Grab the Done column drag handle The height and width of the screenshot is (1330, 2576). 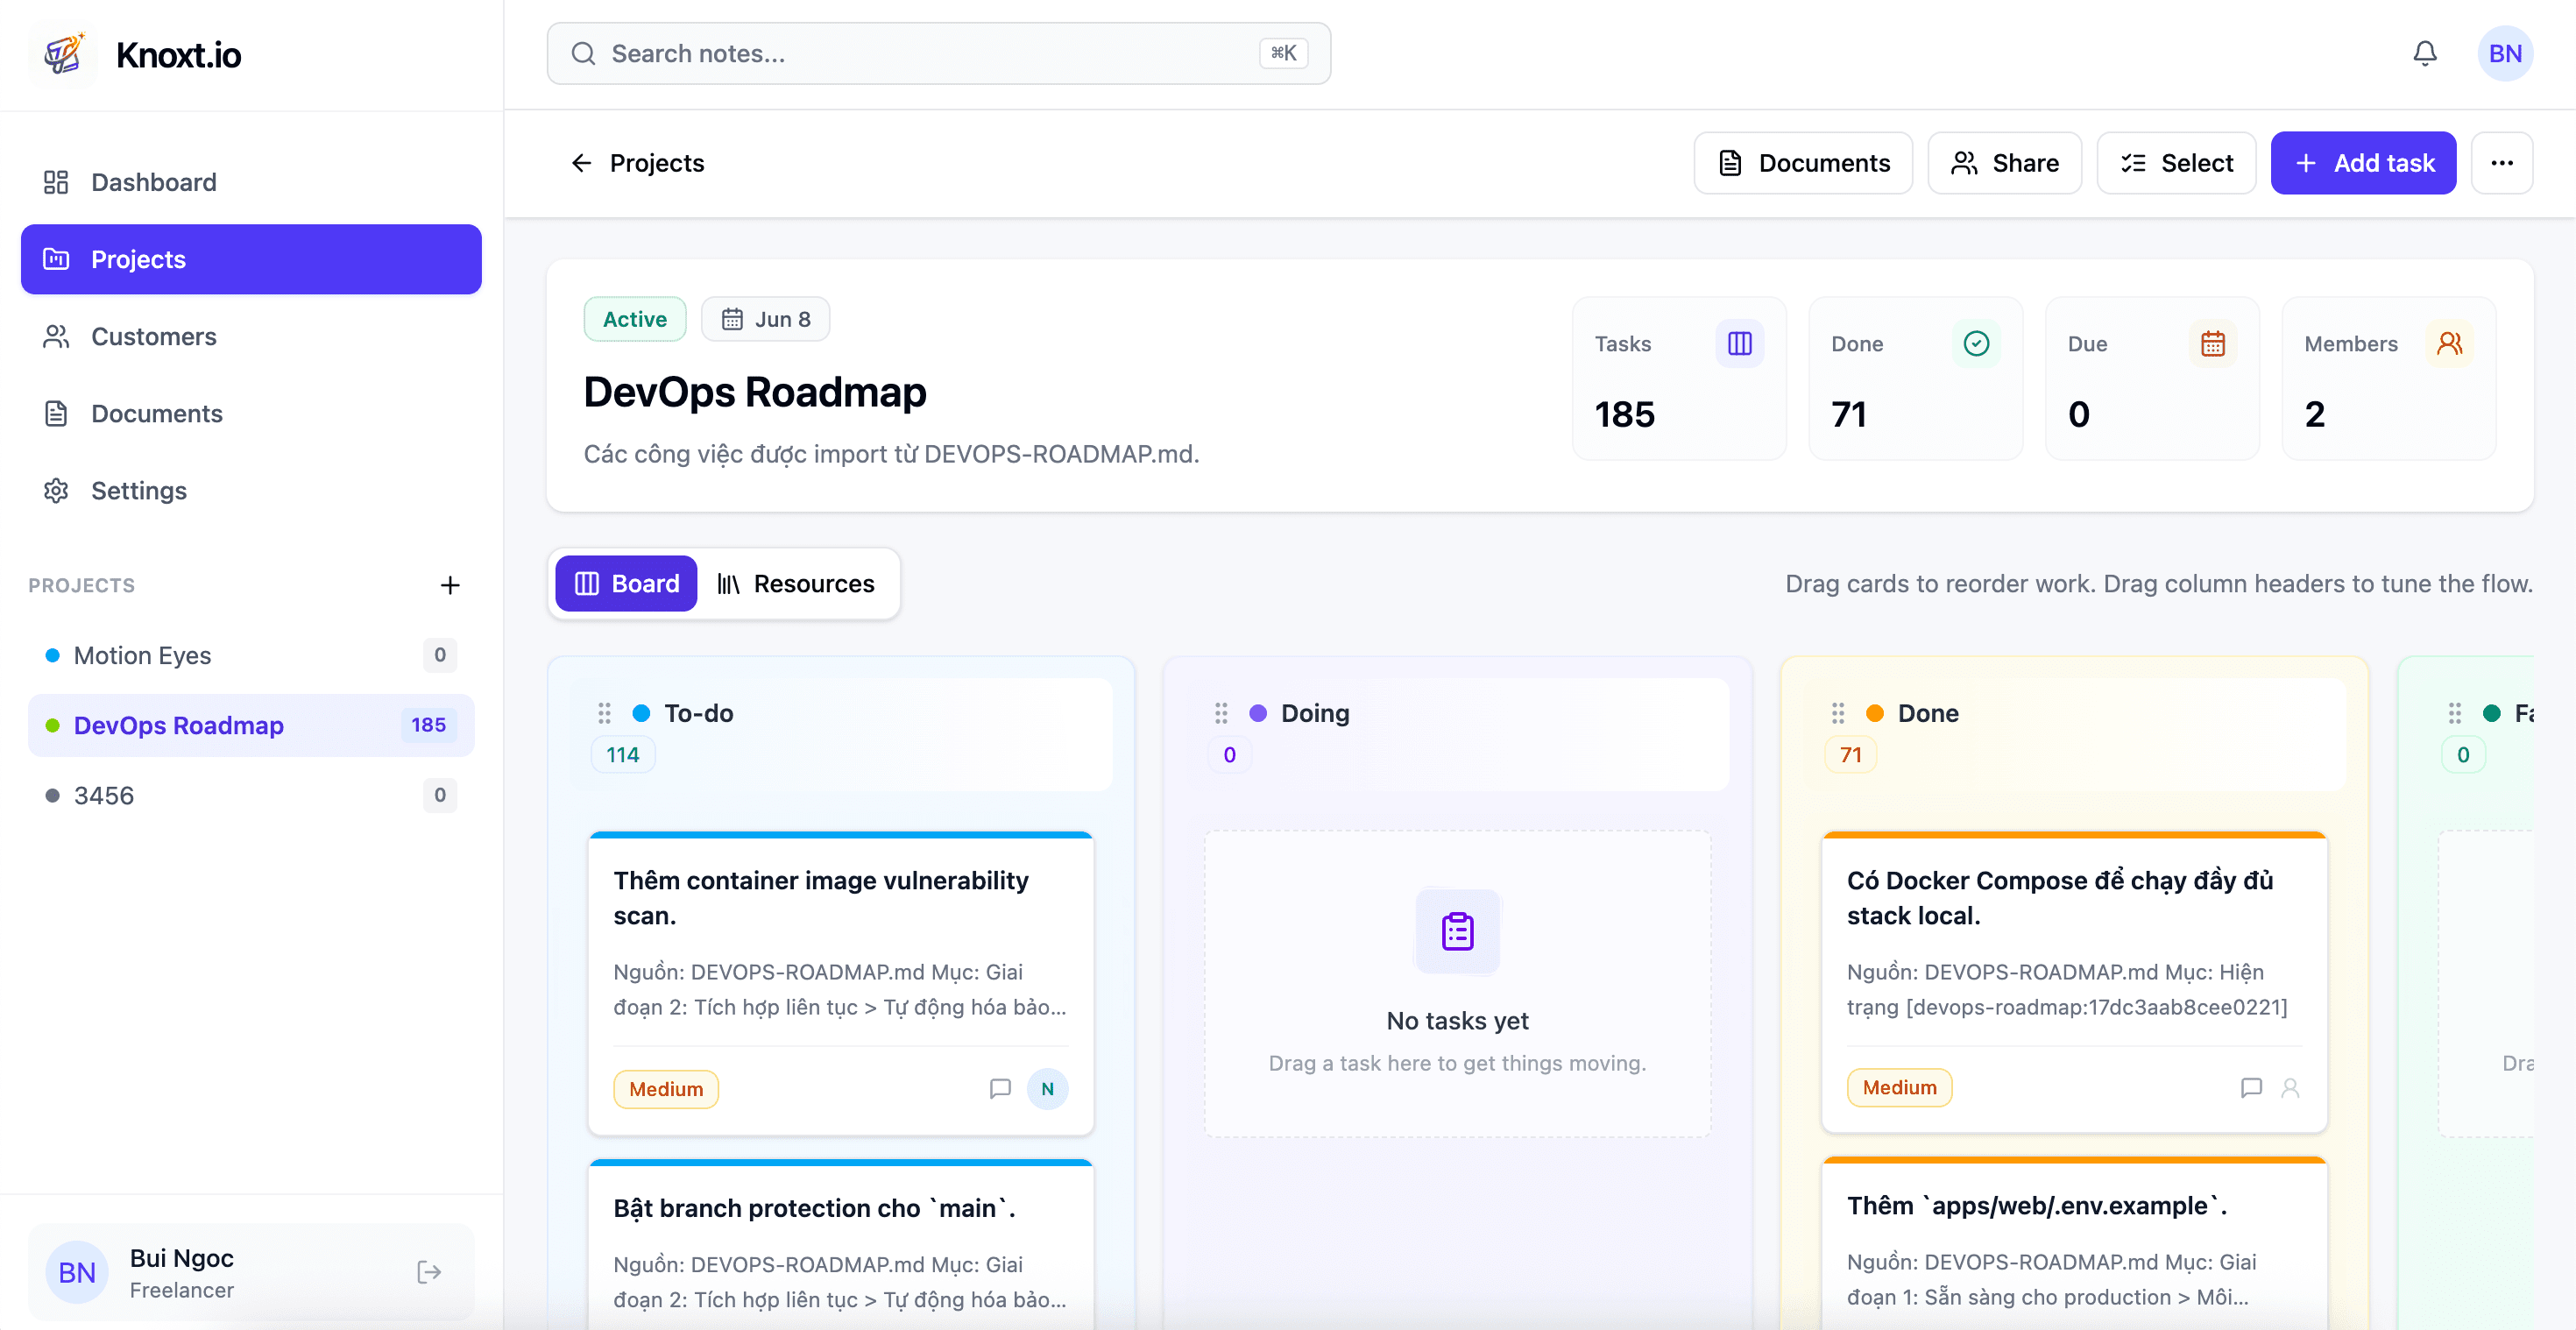[1838, 713]
